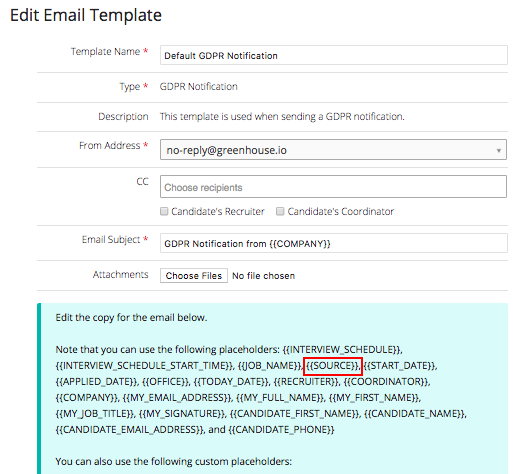521x474 pixels.
Task: Click the {{CANDIDATE_PHONE}} placeholder
Action: coord(281,430)
